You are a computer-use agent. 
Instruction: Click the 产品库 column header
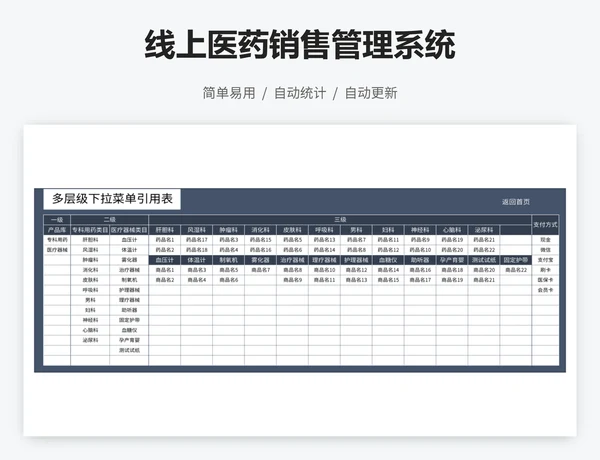click(57, 230)
